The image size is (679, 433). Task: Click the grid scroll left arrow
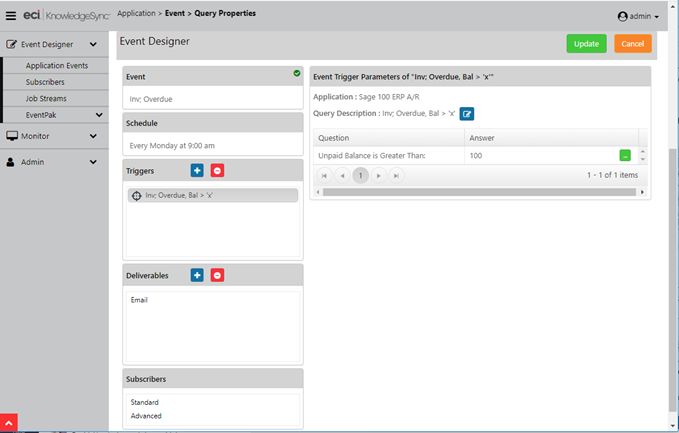click(318, 192)
